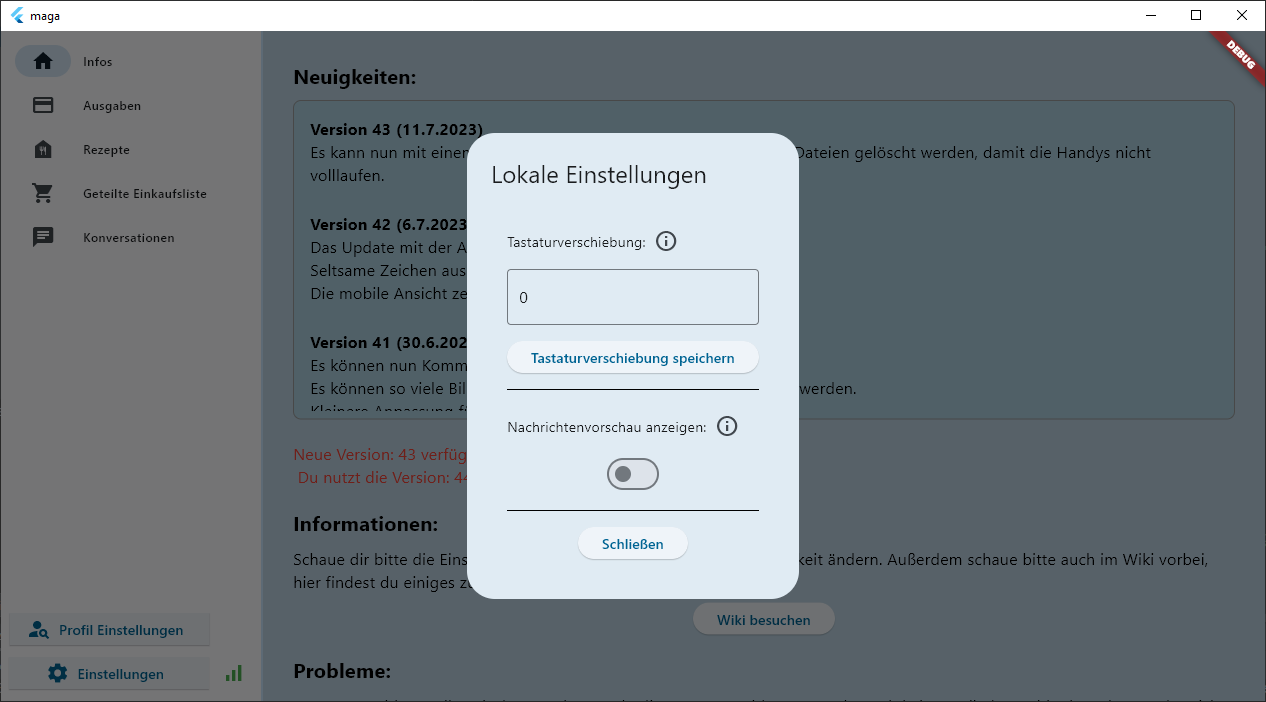
Task: Click the Flutter logo in title bar
Action: click(x=17, y=15)
